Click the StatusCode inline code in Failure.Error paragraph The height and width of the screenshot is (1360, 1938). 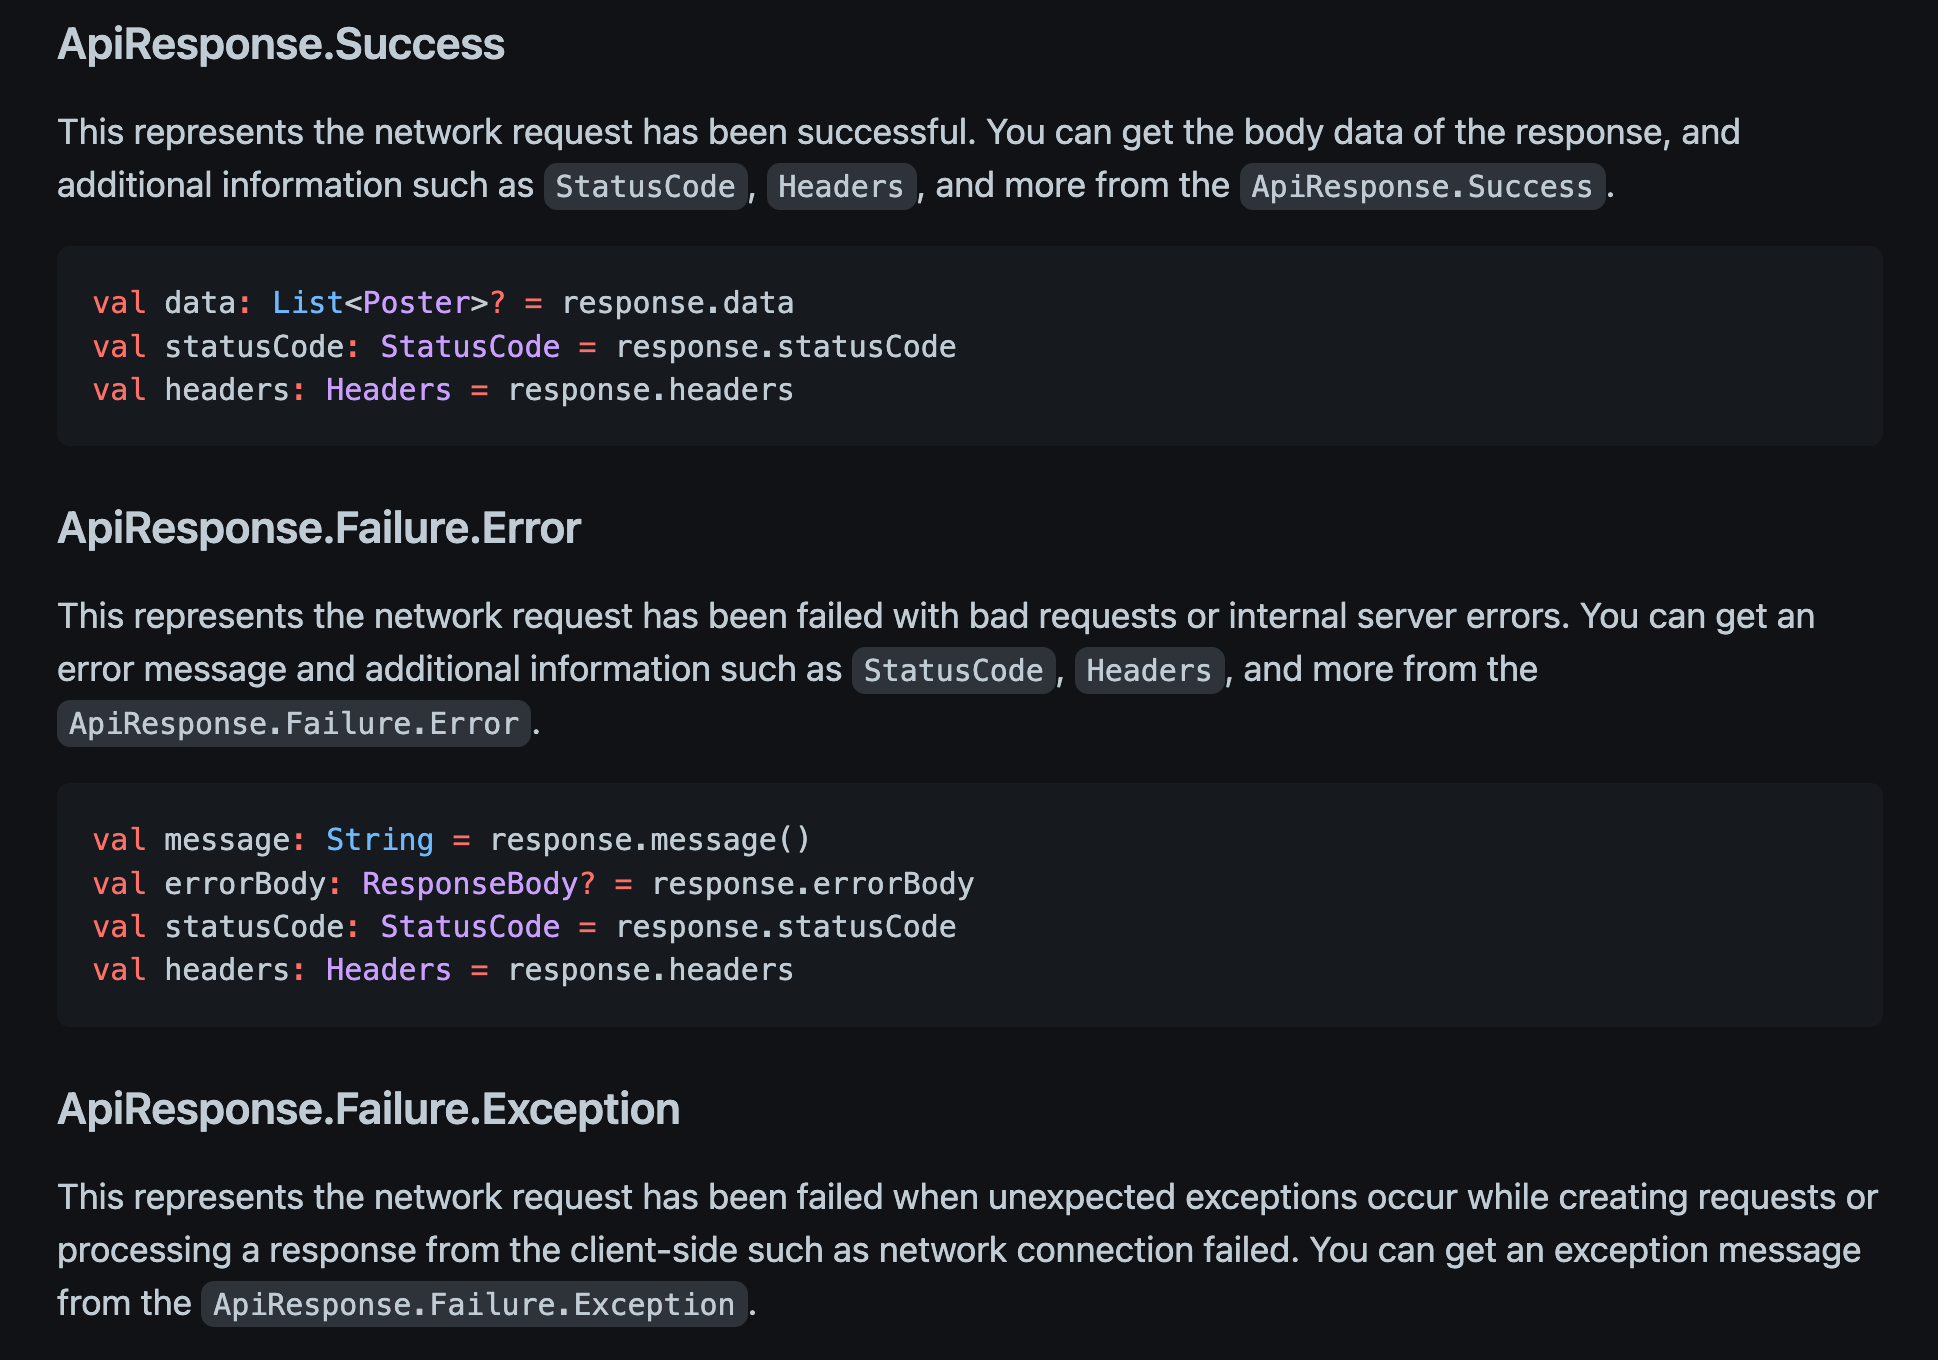(954, 670)
